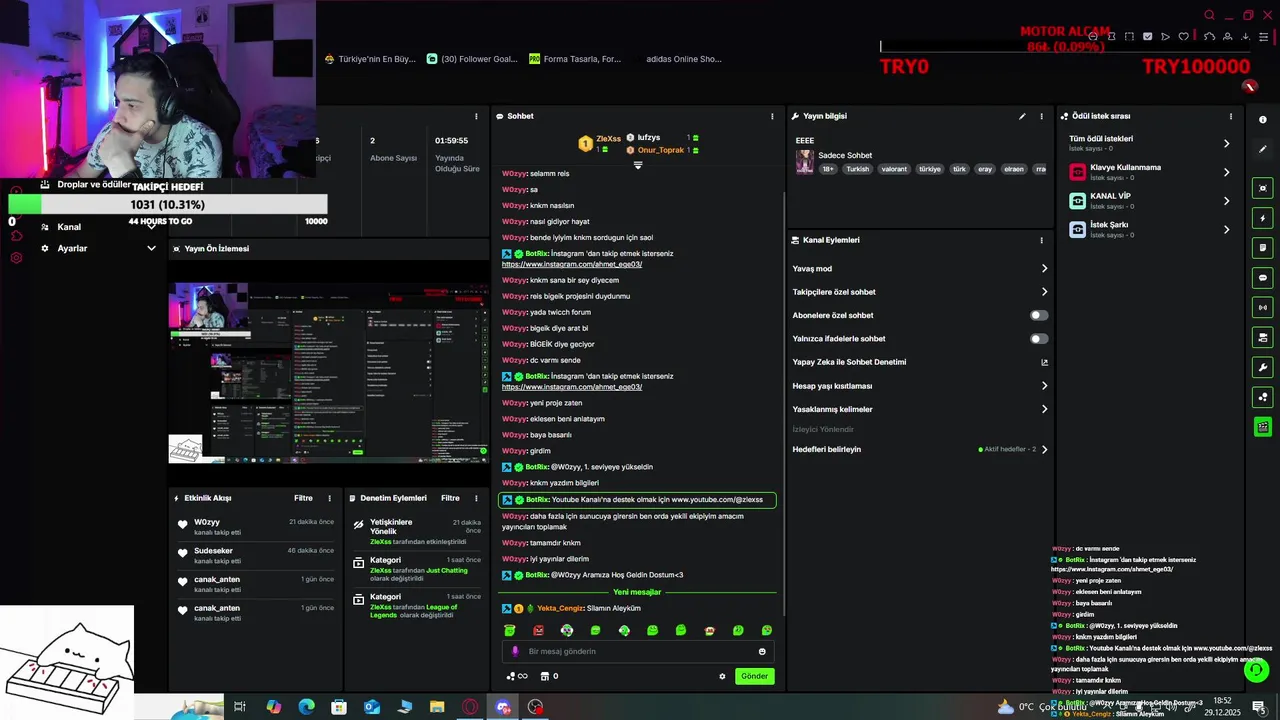Open chat settings gear beside Gönder
The width and height of the screenshot is (1280, 720).
722,676
